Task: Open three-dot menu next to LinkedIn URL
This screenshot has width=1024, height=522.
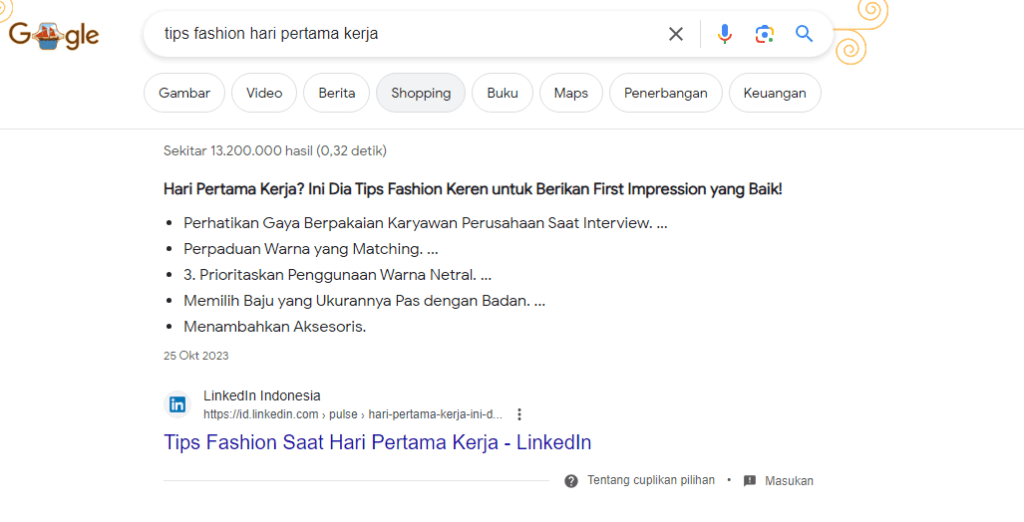Action: [x=519, y=414]
